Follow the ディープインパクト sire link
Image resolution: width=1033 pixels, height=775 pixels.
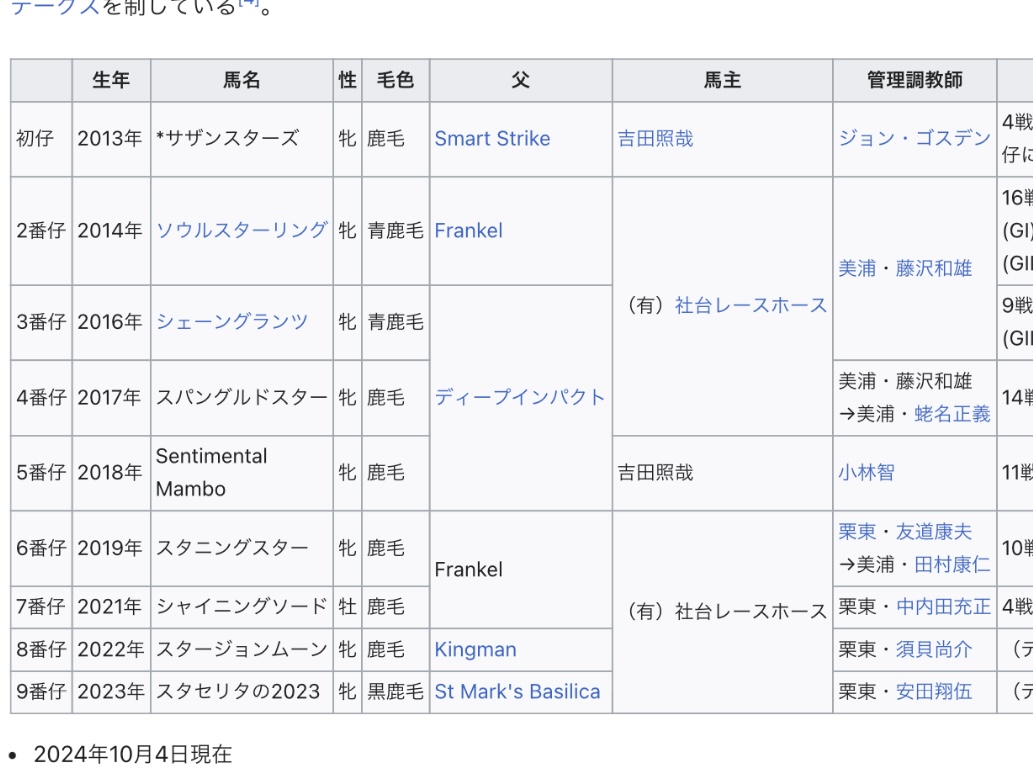[520, 397]
